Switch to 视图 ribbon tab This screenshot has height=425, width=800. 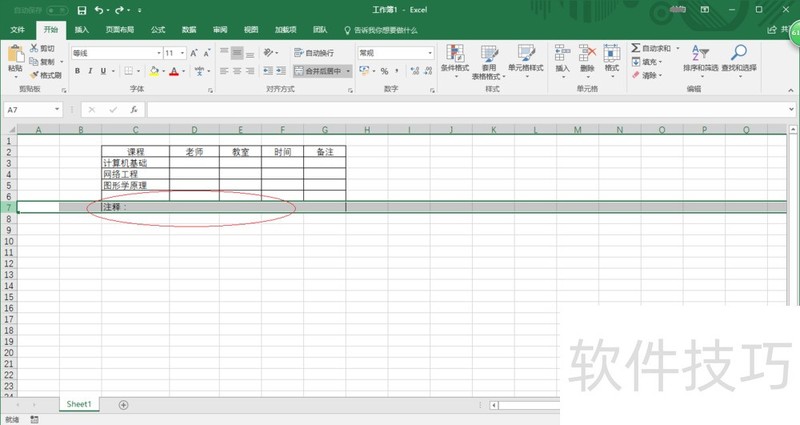coord(251,30)
